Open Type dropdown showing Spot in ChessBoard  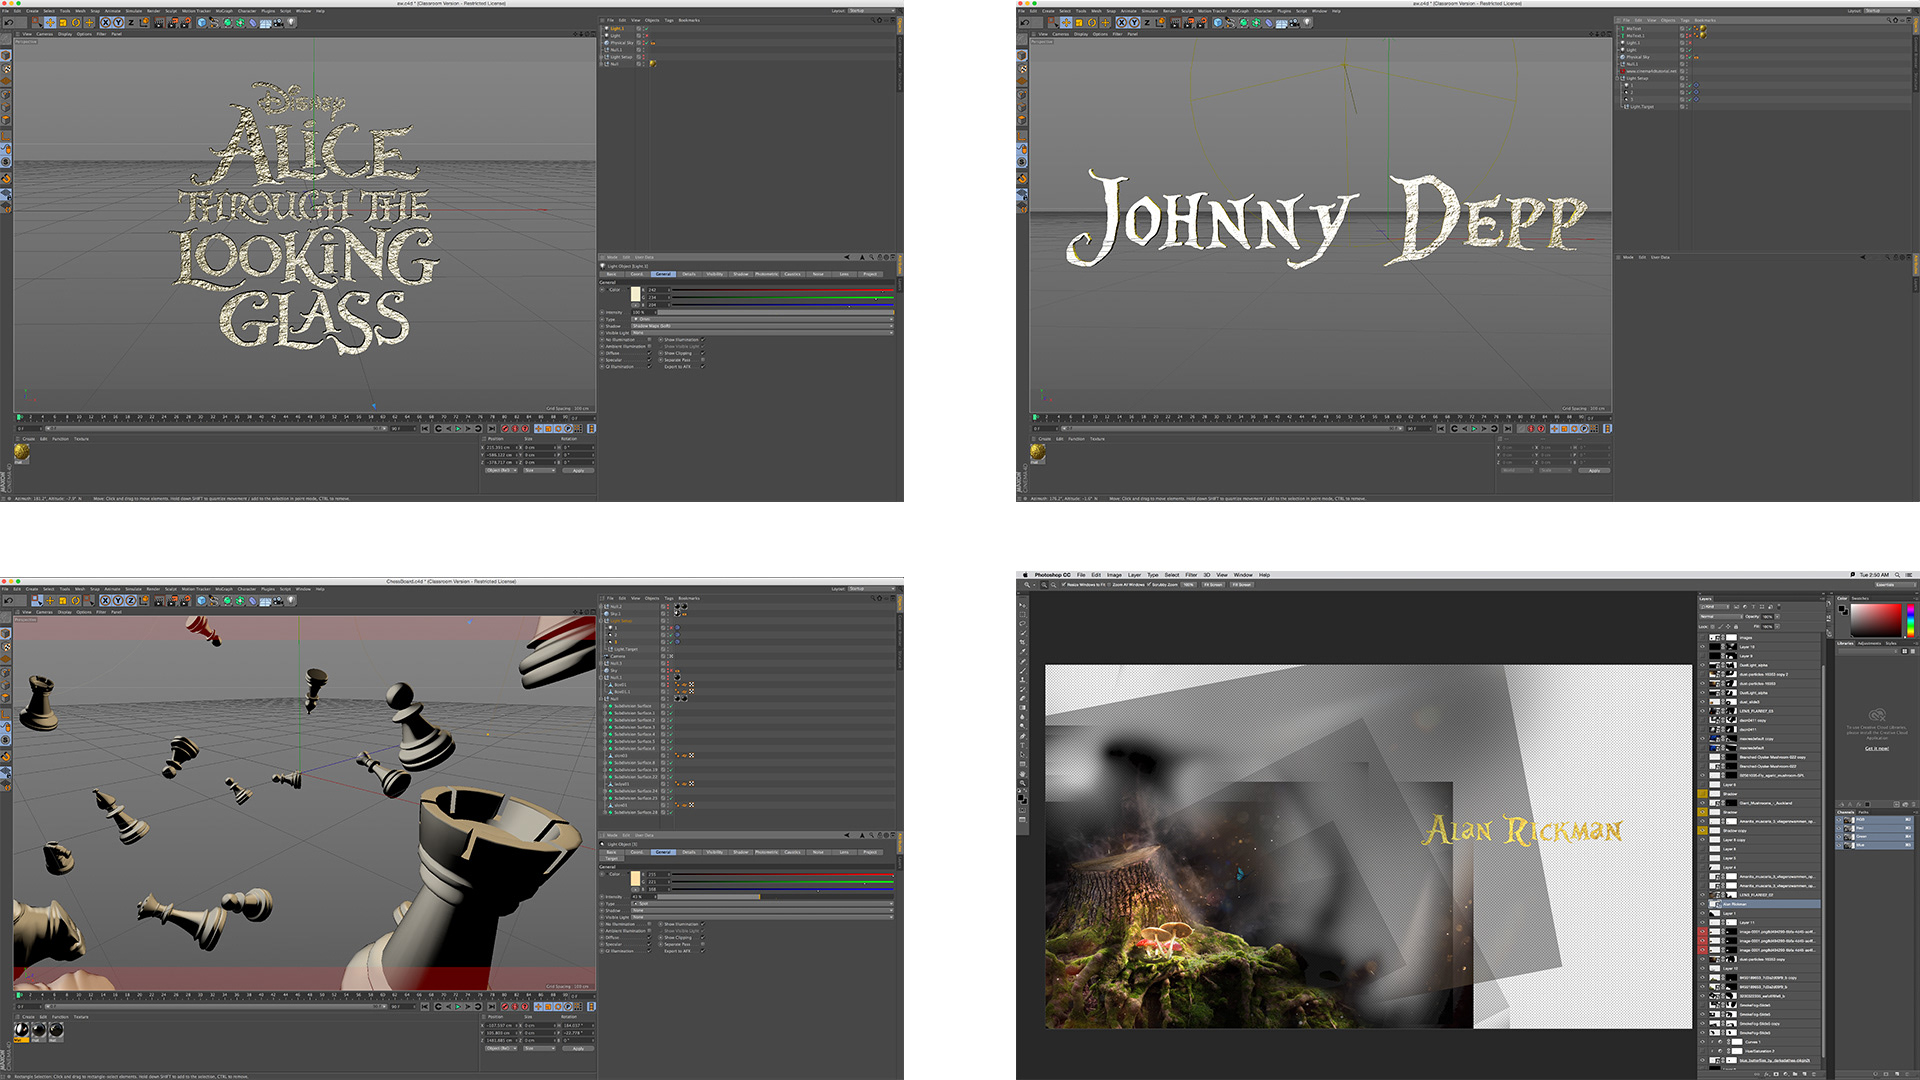[762, 904]
